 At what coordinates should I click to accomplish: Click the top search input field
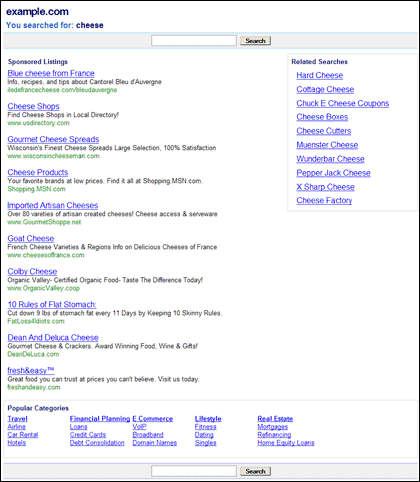(194, 41)
